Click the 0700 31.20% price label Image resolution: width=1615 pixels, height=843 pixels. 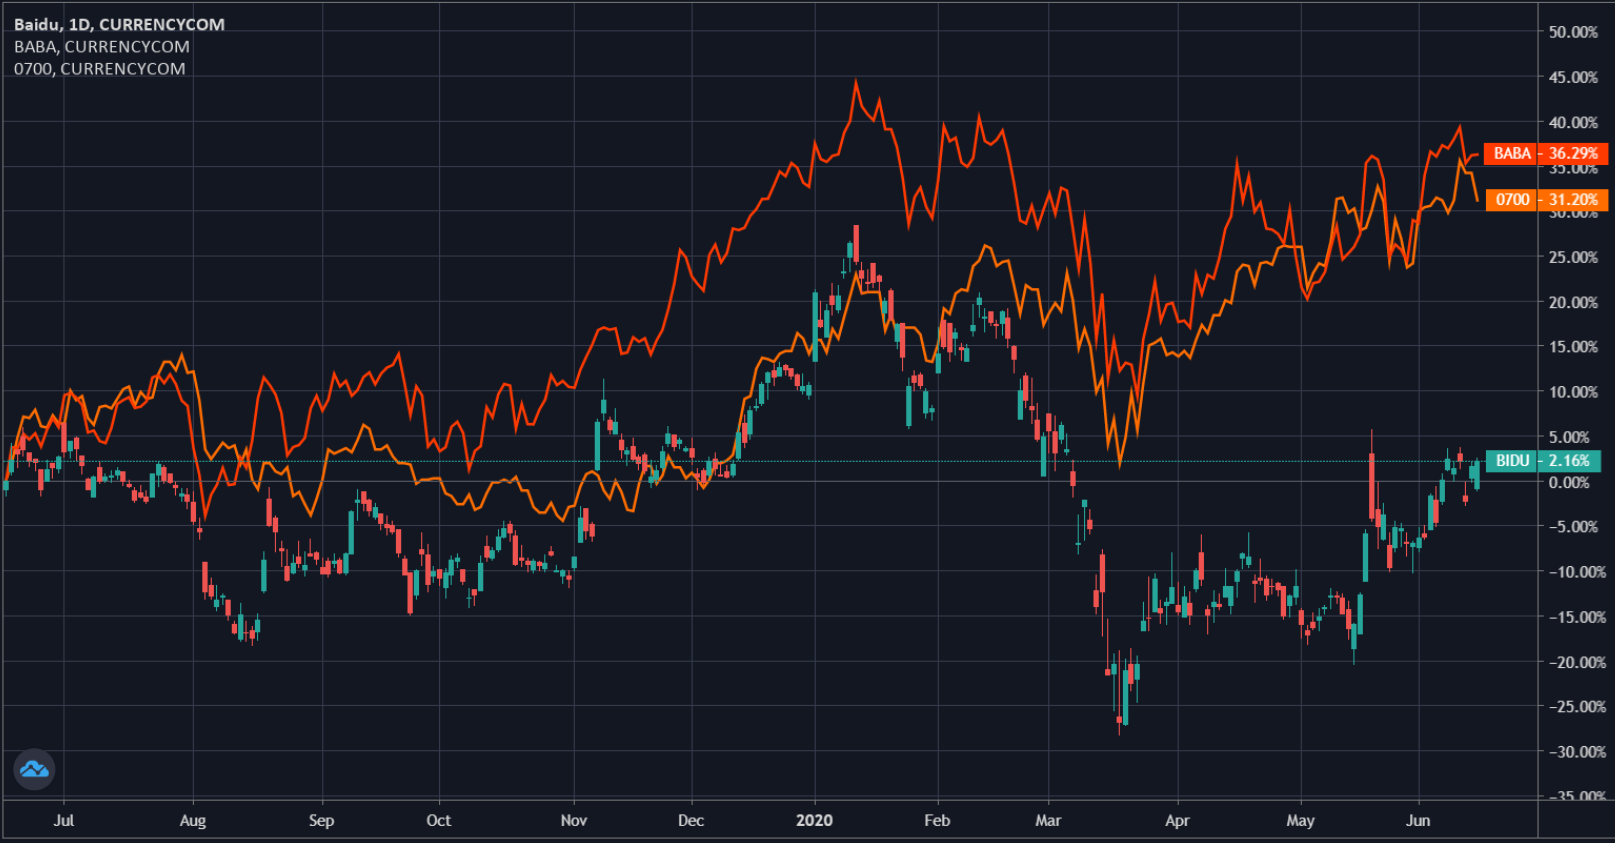(x=1546, y=199)
